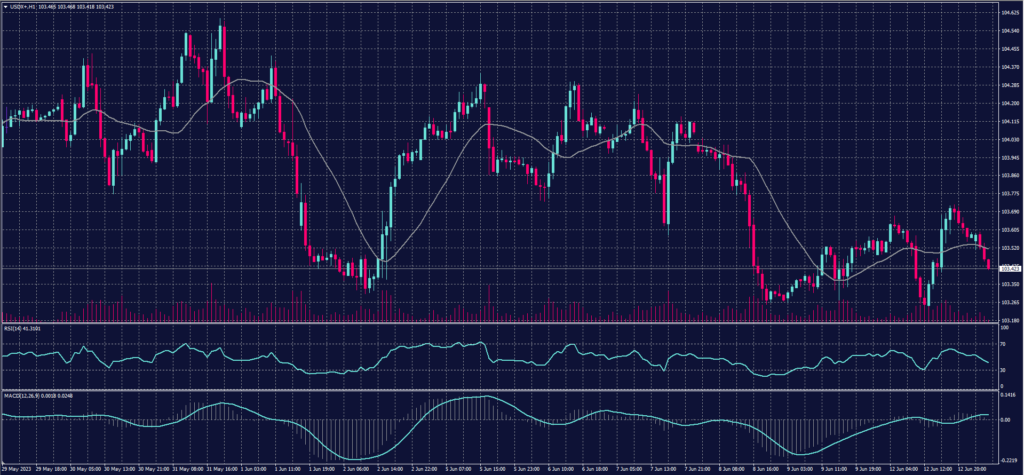Screen dimensions: 1024x475
Task: Click the triangle arrow beside the USDX chart title
Action: [5, 7]
